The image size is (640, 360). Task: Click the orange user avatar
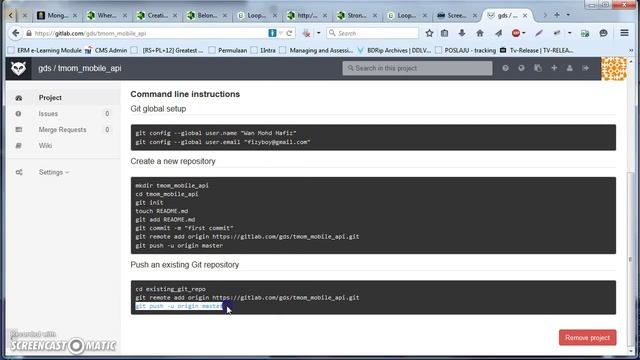point(613,69)
